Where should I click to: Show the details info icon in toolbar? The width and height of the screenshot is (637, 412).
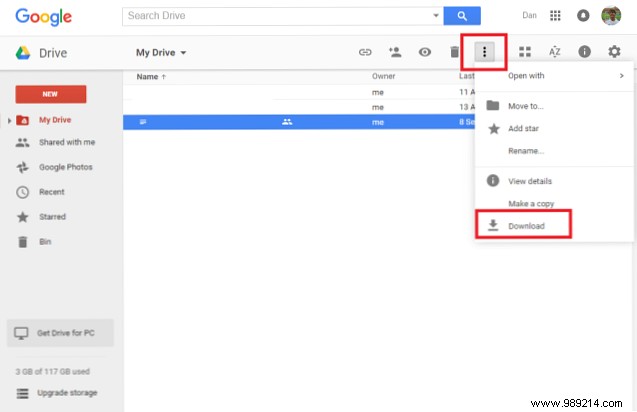[x=584, y=52]
